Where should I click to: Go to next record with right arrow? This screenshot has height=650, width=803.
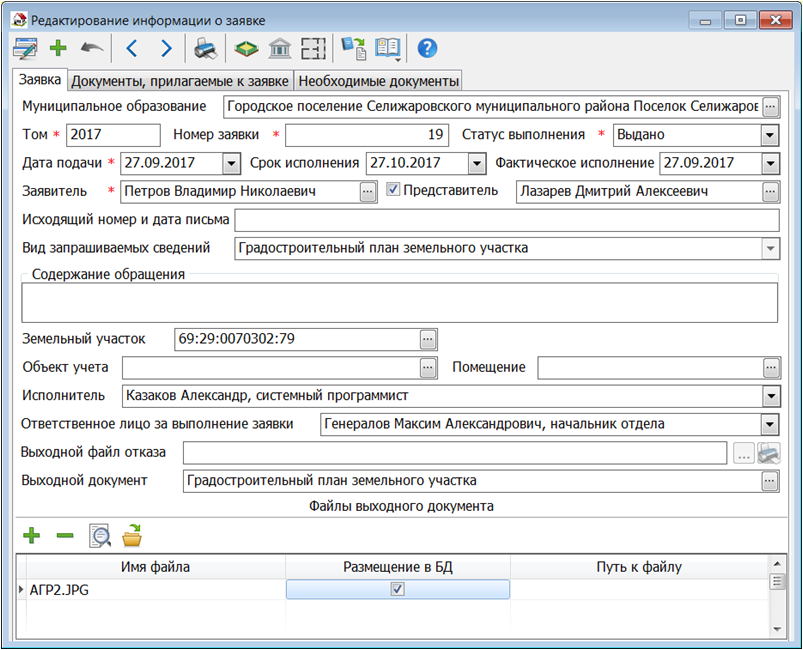tap(165, 48)
